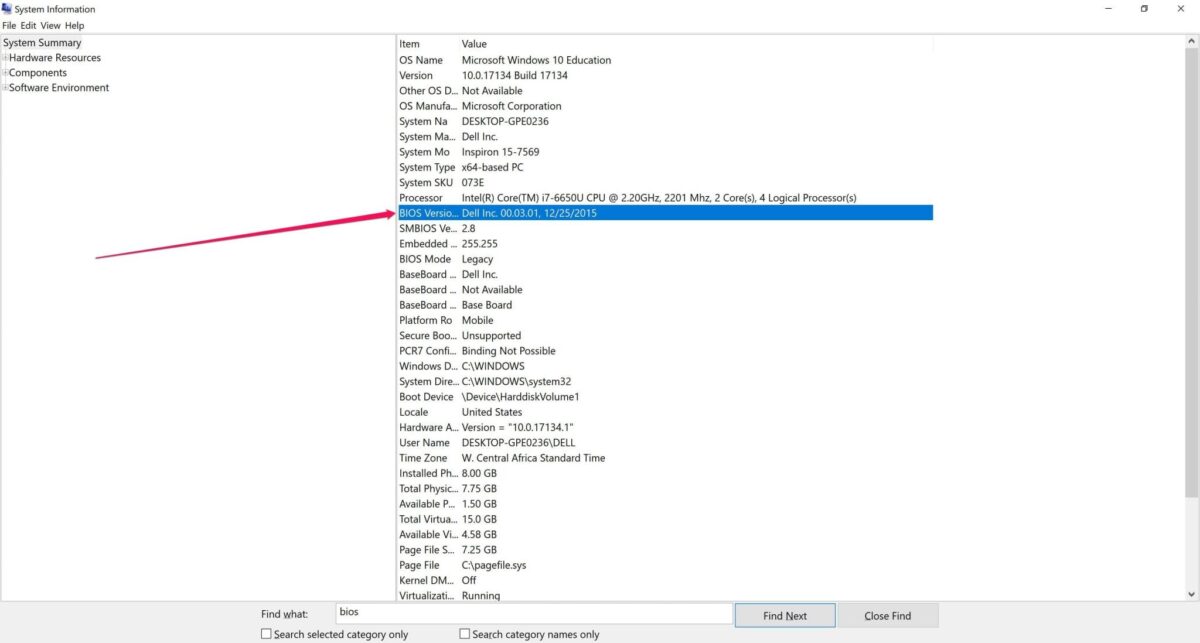This screenshot has height=643, width=1200.
Task: Select the Page File Space 7.25 GB row
Action: pos(665,550)
